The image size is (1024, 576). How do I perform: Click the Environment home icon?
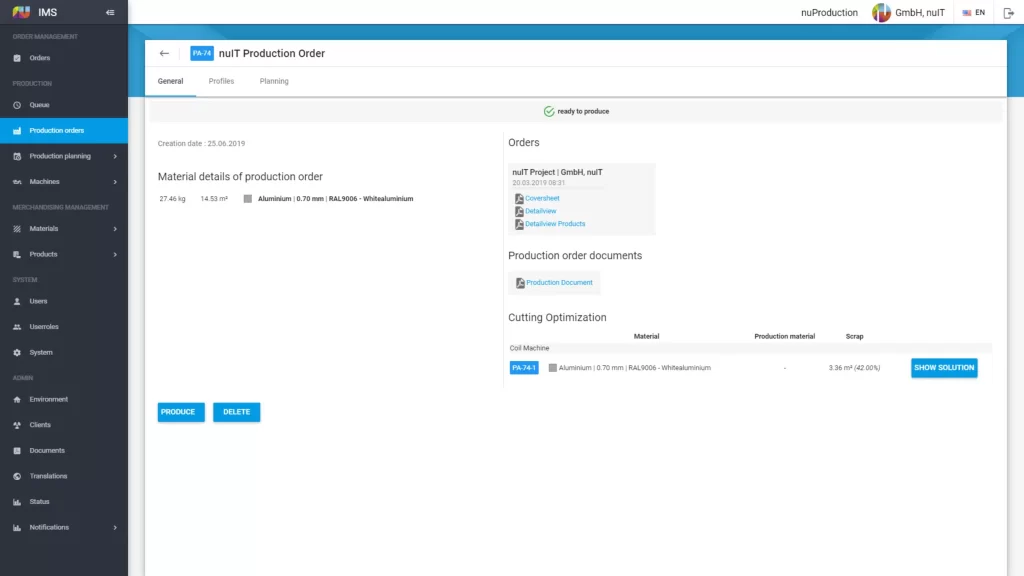tap(17, 399)
